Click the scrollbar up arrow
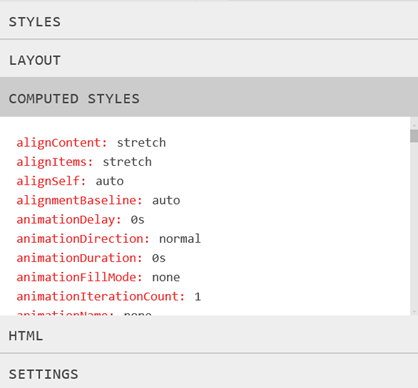 [414, 125]
